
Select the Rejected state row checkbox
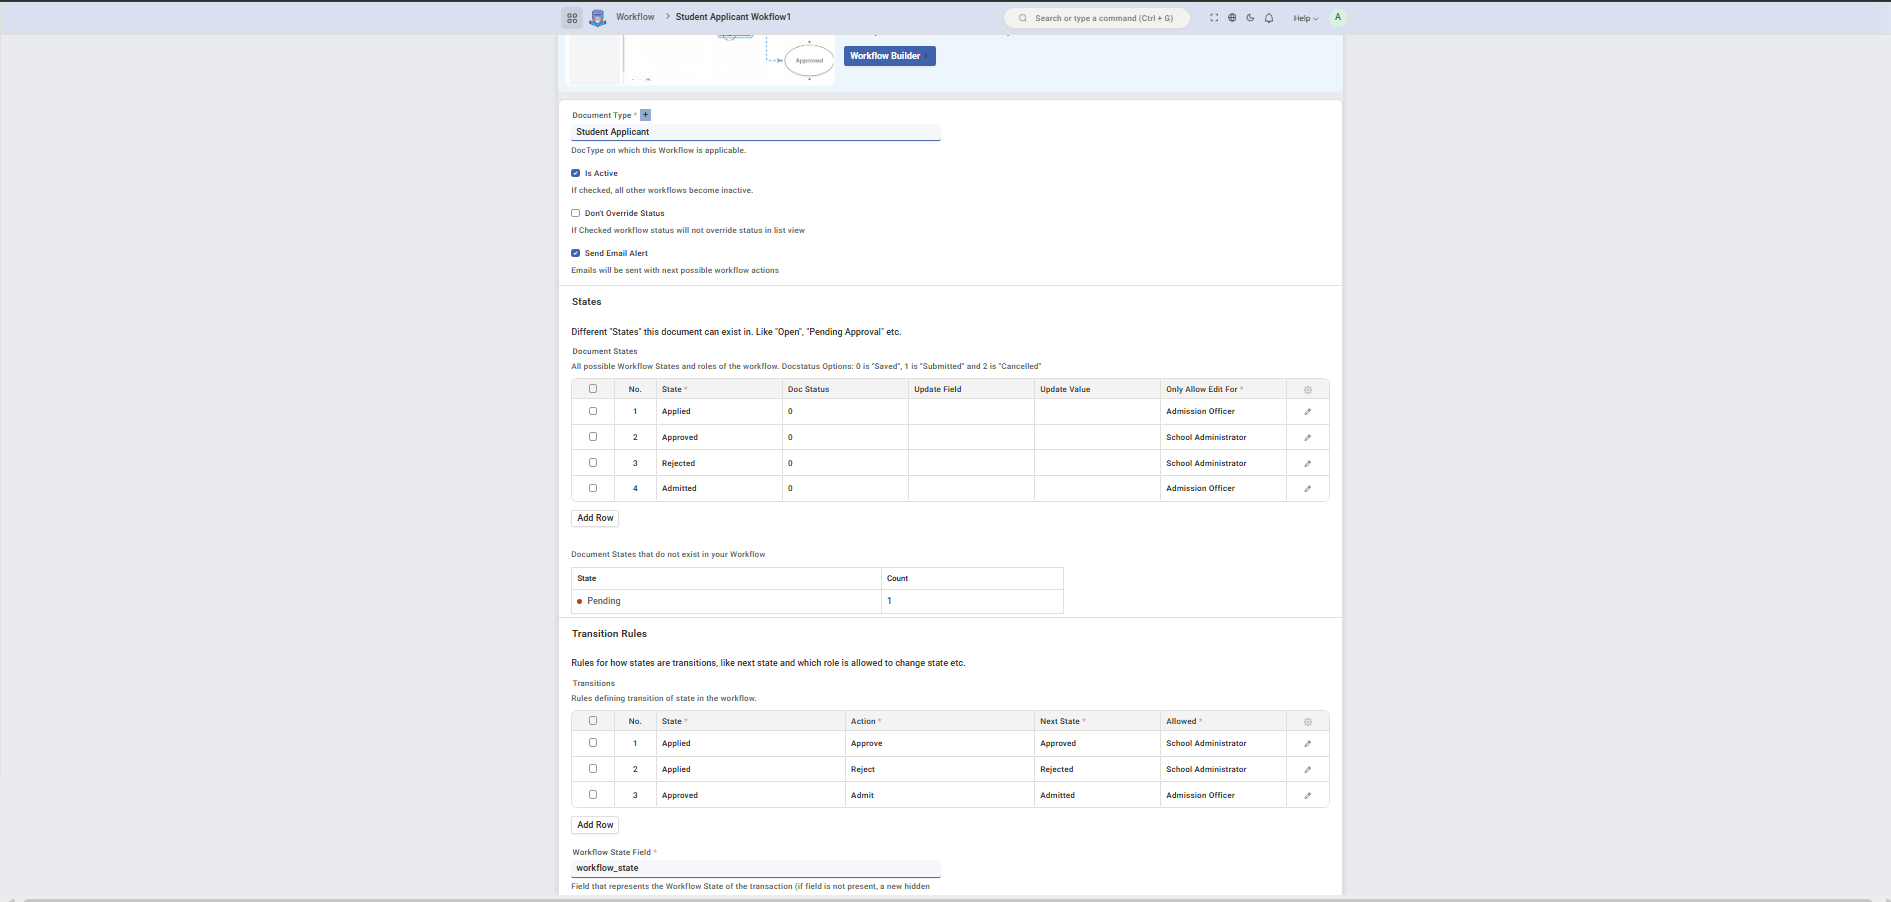593,463
